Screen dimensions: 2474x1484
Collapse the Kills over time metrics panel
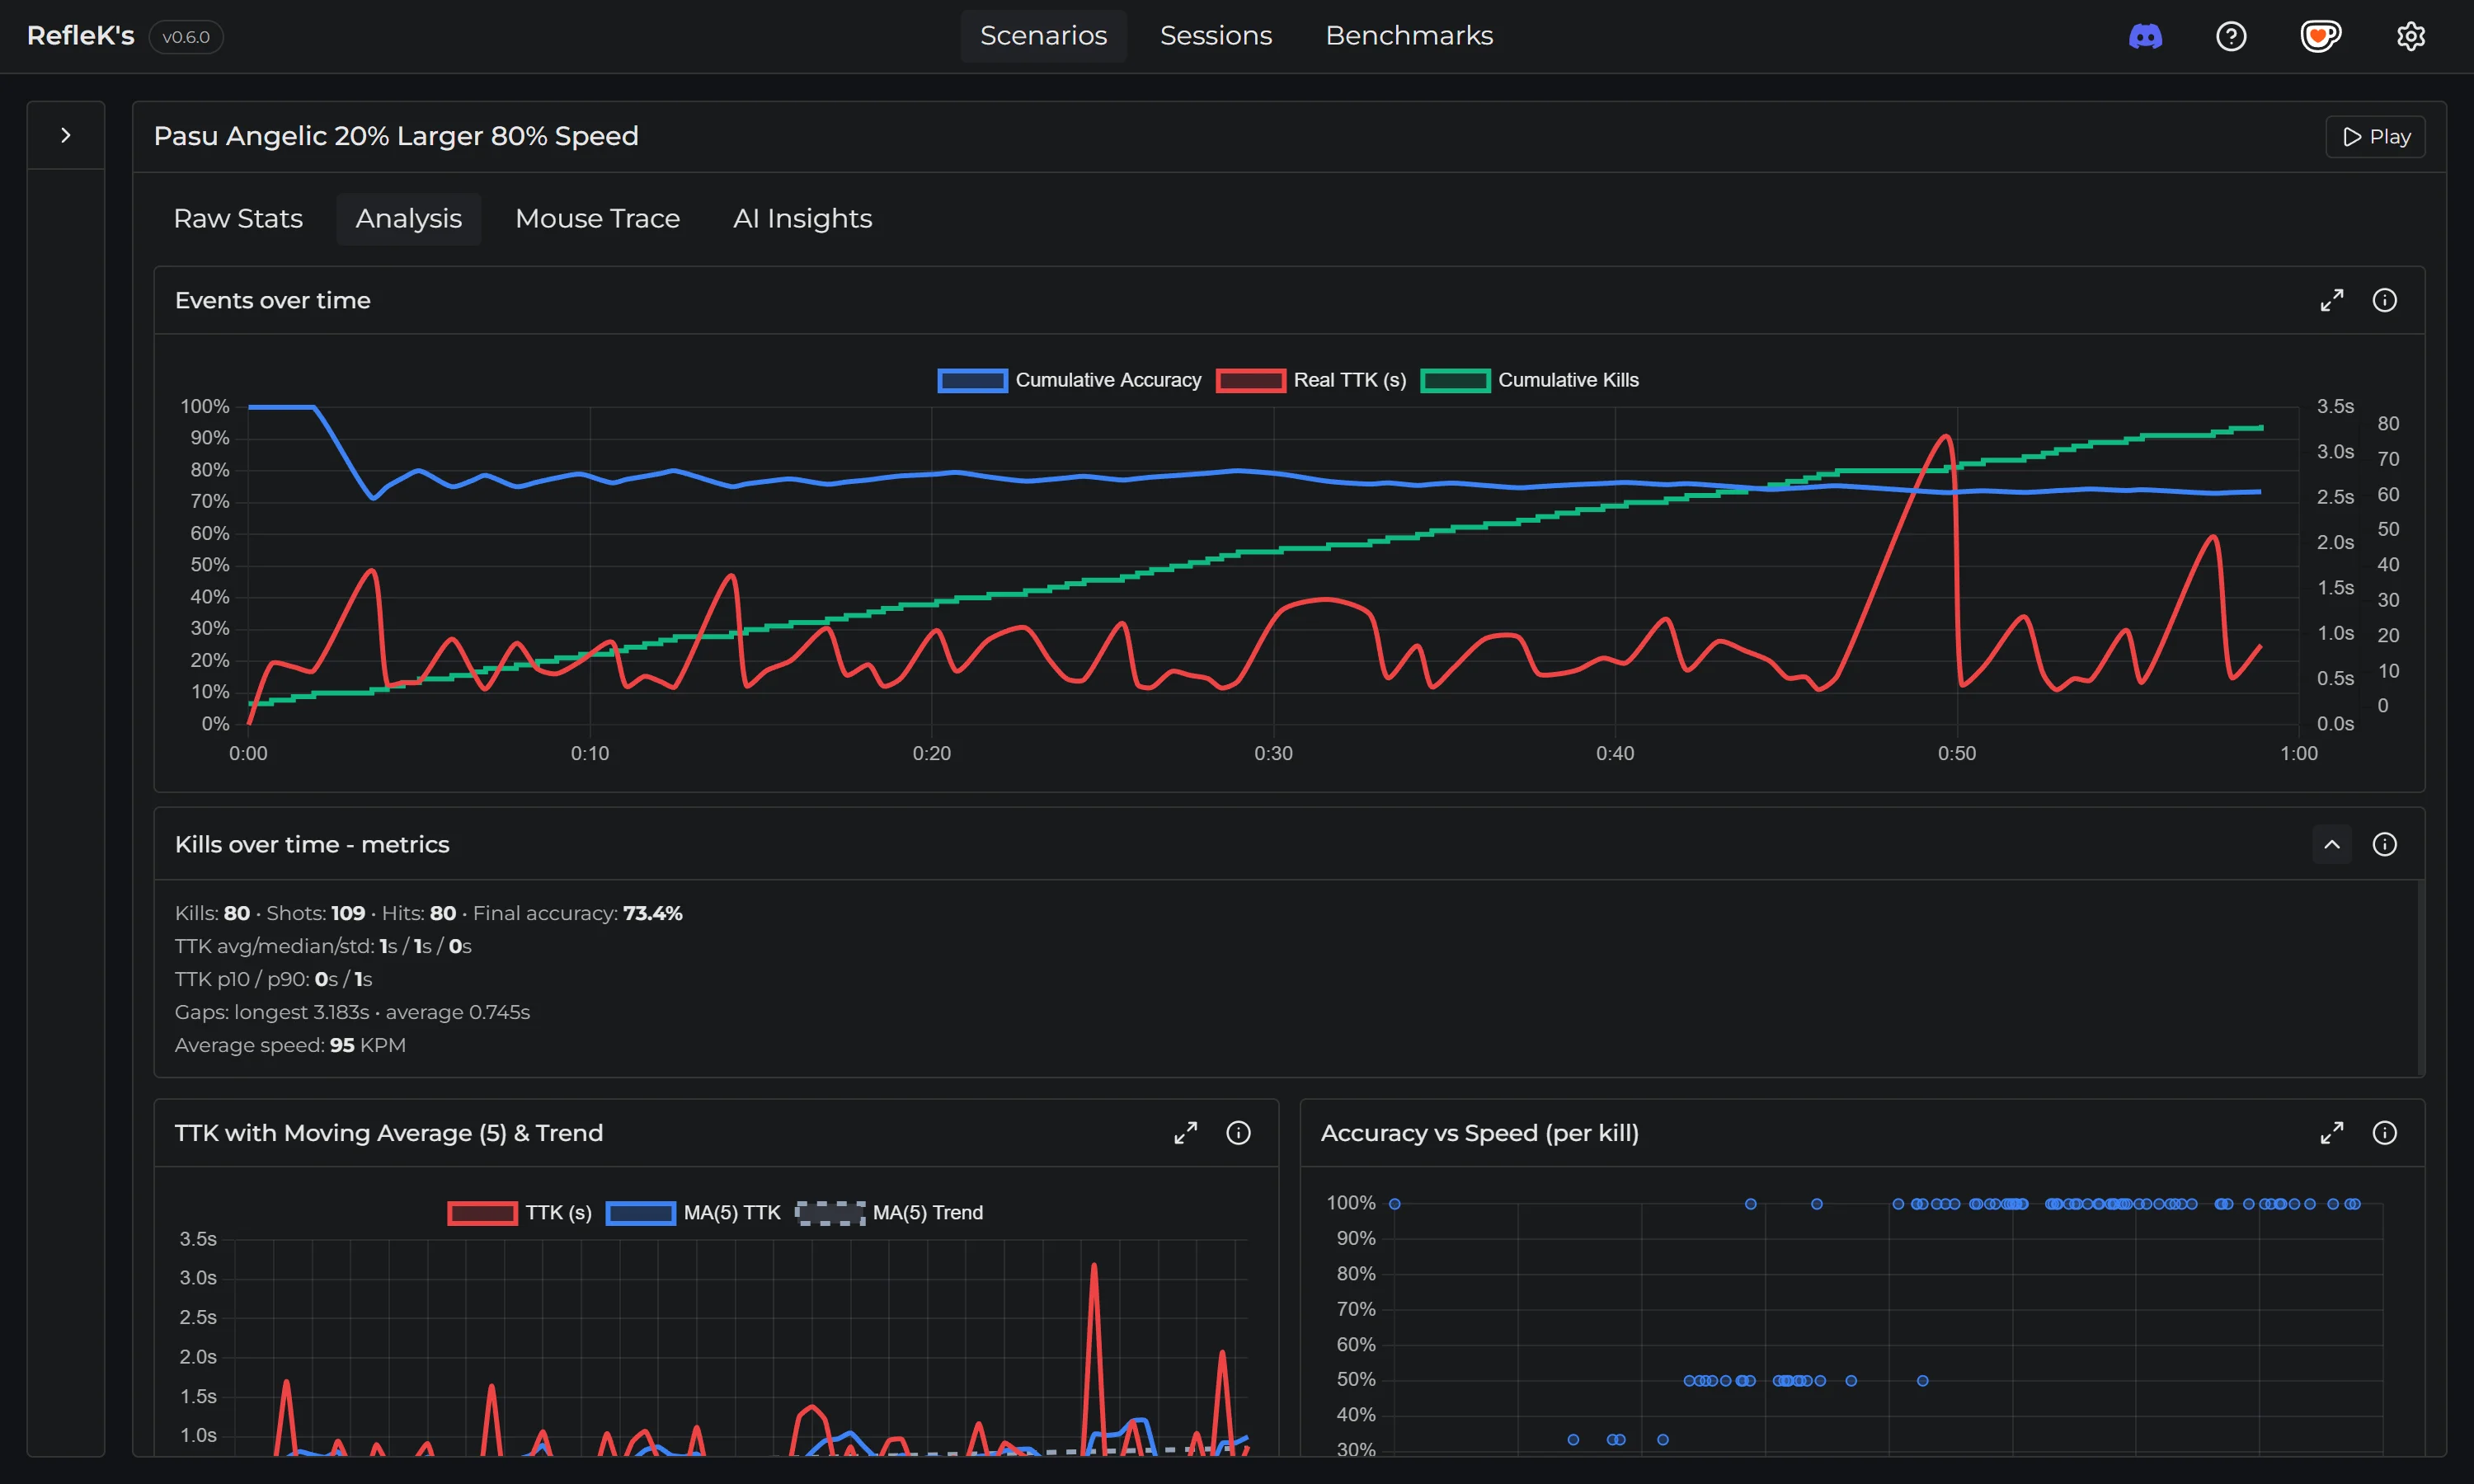[x=2331, y=845]
